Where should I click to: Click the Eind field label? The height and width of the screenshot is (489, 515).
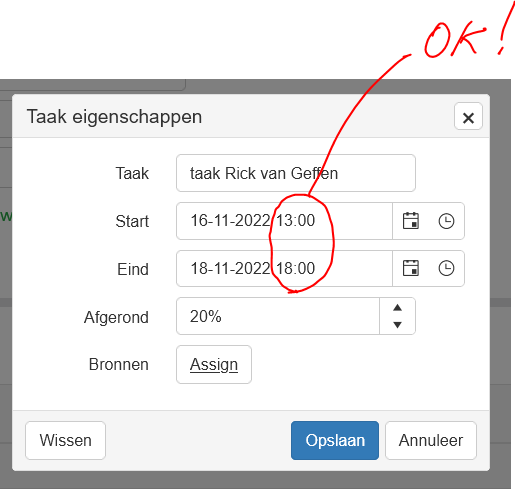(133, 269)
